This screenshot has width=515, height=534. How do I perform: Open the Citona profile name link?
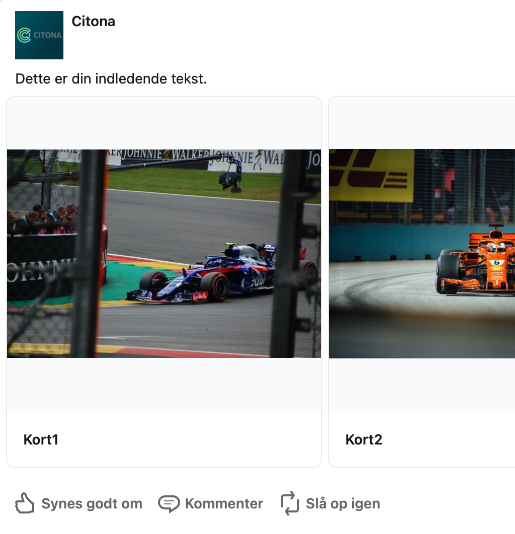(x=93, y=21)
